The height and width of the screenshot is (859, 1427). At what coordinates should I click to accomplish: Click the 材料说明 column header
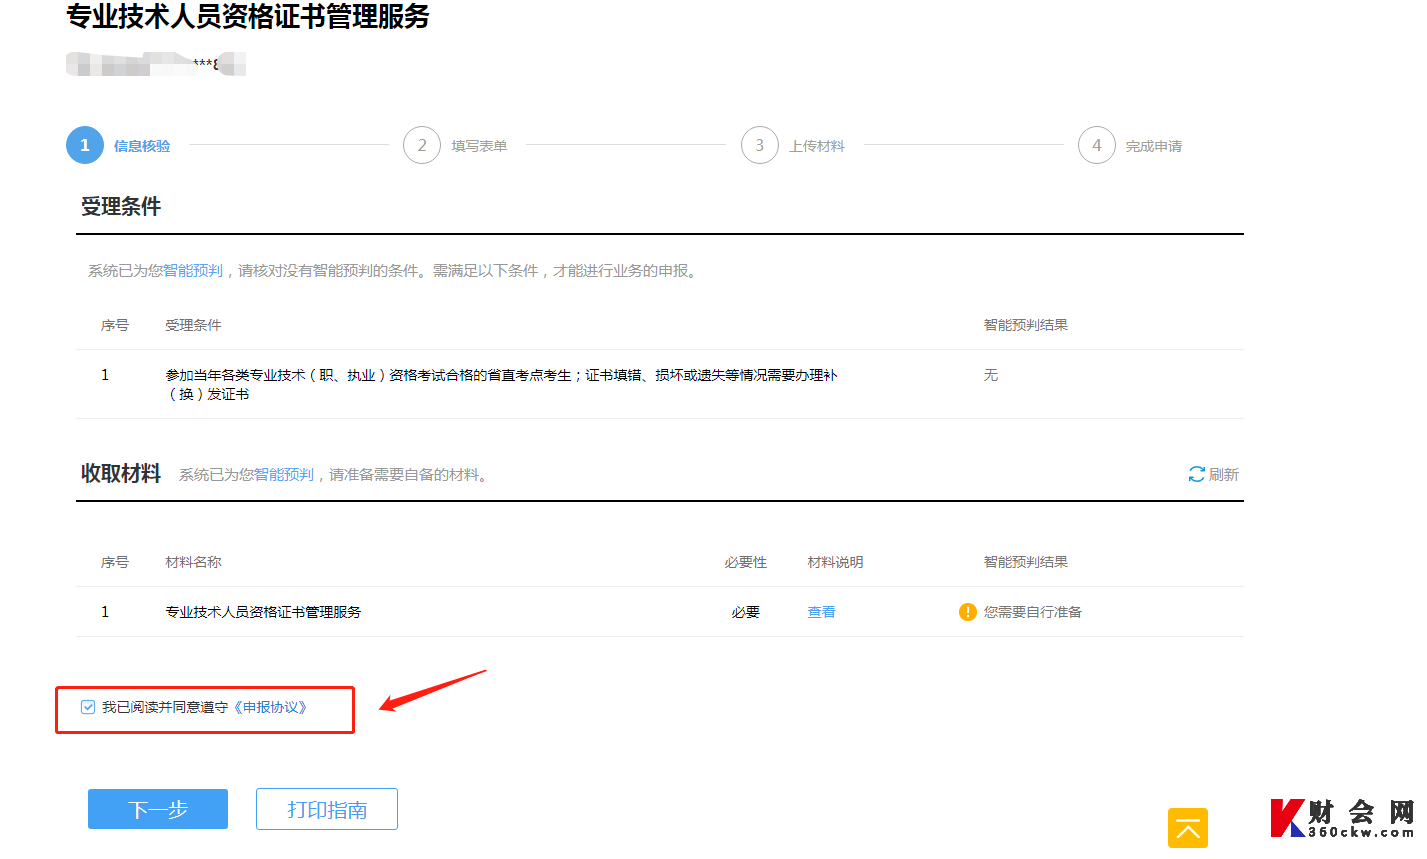[836, 562]
